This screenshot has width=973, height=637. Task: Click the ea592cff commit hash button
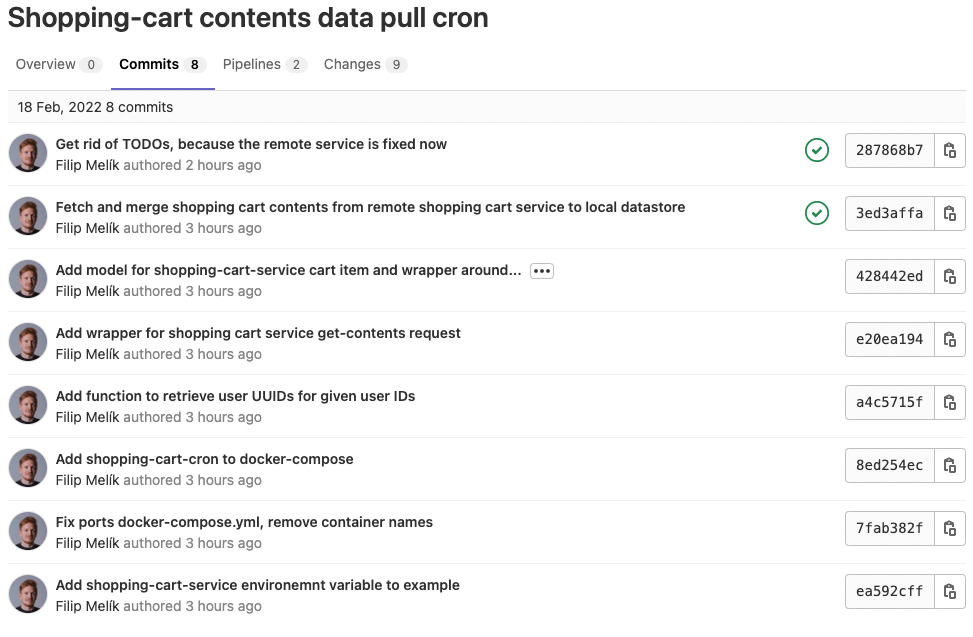(x=889, y=592)
